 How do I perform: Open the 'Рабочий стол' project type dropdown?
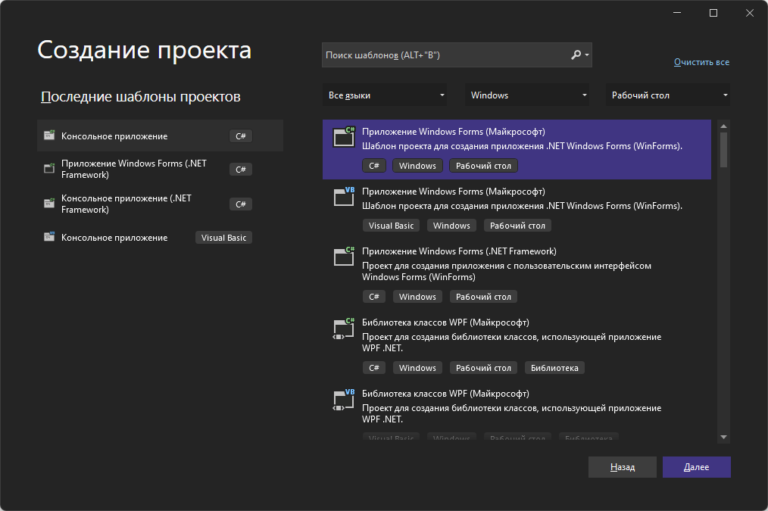(668, 95)
